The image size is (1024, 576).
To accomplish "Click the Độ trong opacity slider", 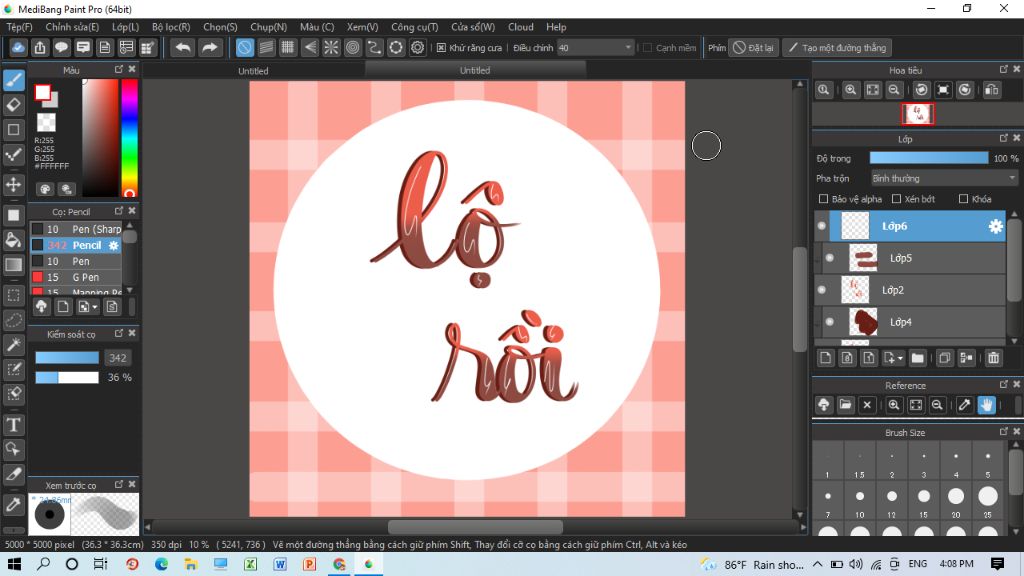I will [x=929, y=158].
